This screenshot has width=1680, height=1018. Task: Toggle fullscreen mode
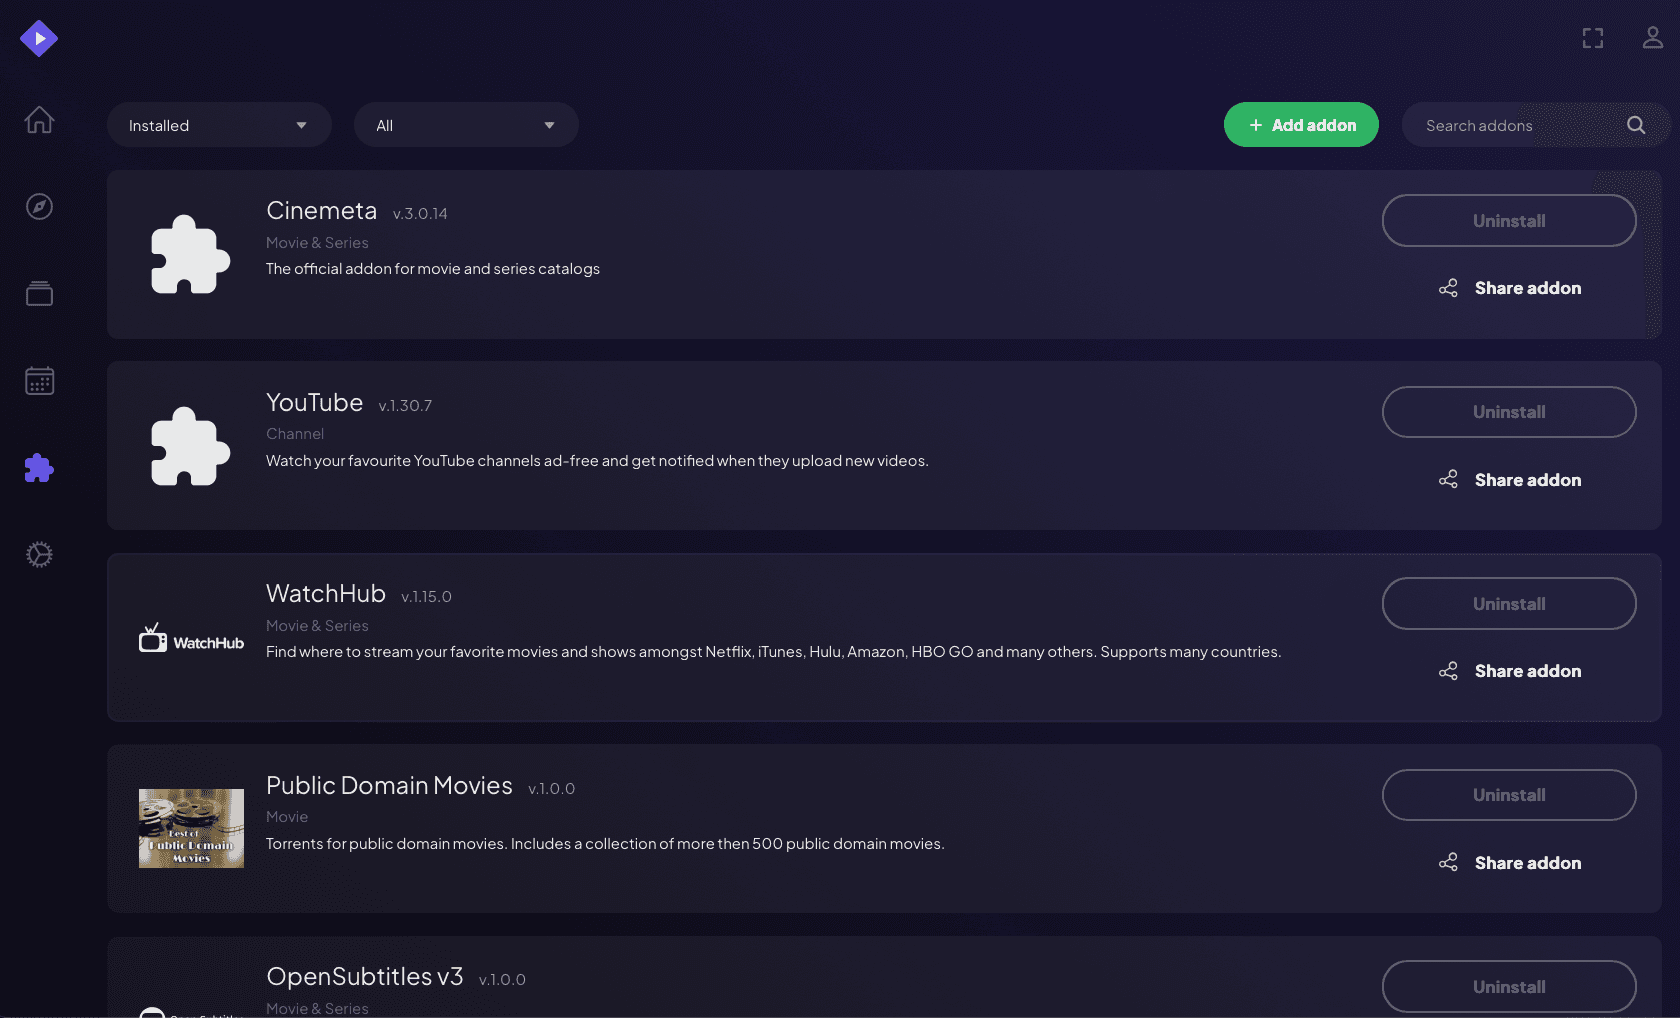click(x=1593, y=38)
